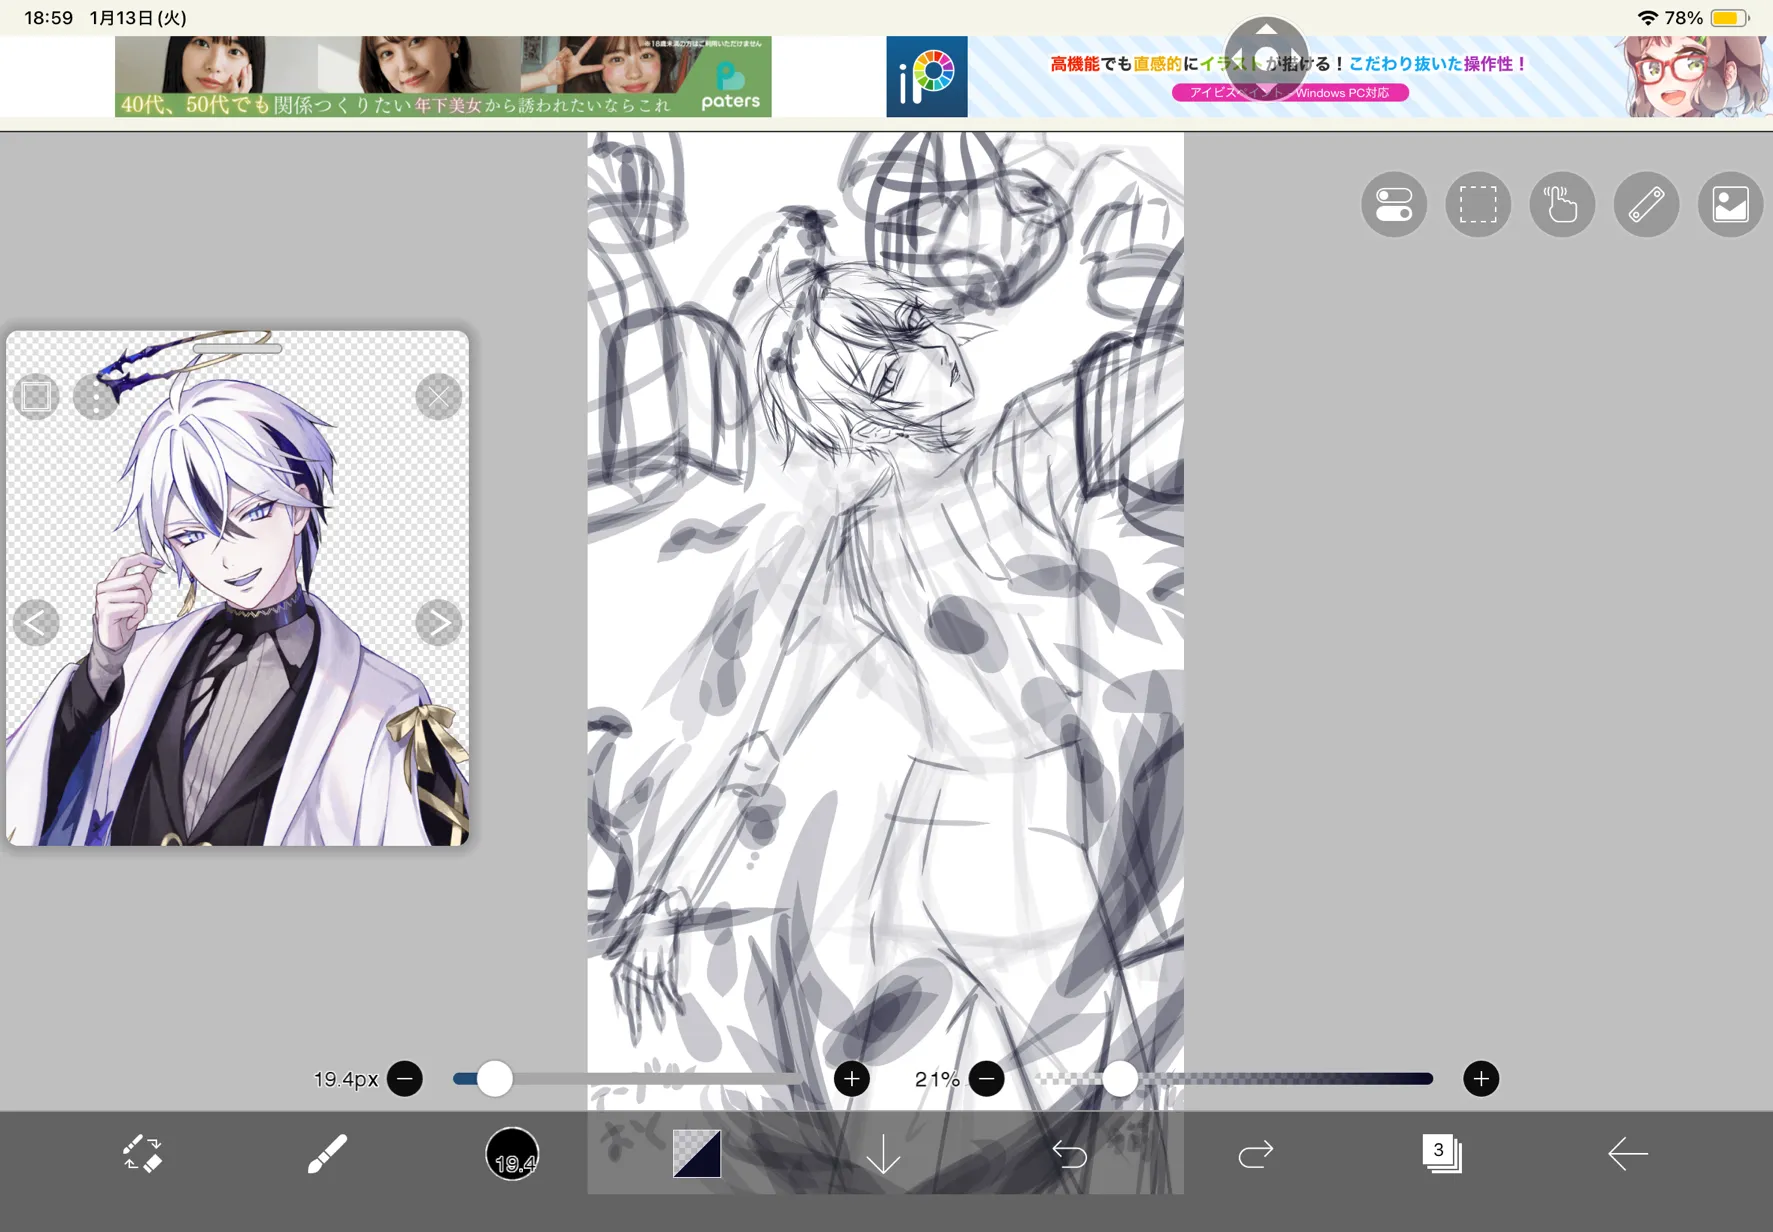The height and width of the screenshot is (1232, 1773).
Task: Tap the battery status icon
Action: point(1731,18)
